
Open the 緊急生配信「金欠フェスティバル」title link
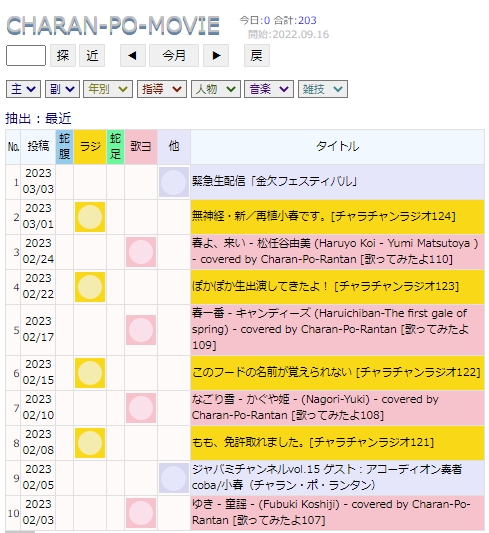pyautogui.click(x=275, y=181)
